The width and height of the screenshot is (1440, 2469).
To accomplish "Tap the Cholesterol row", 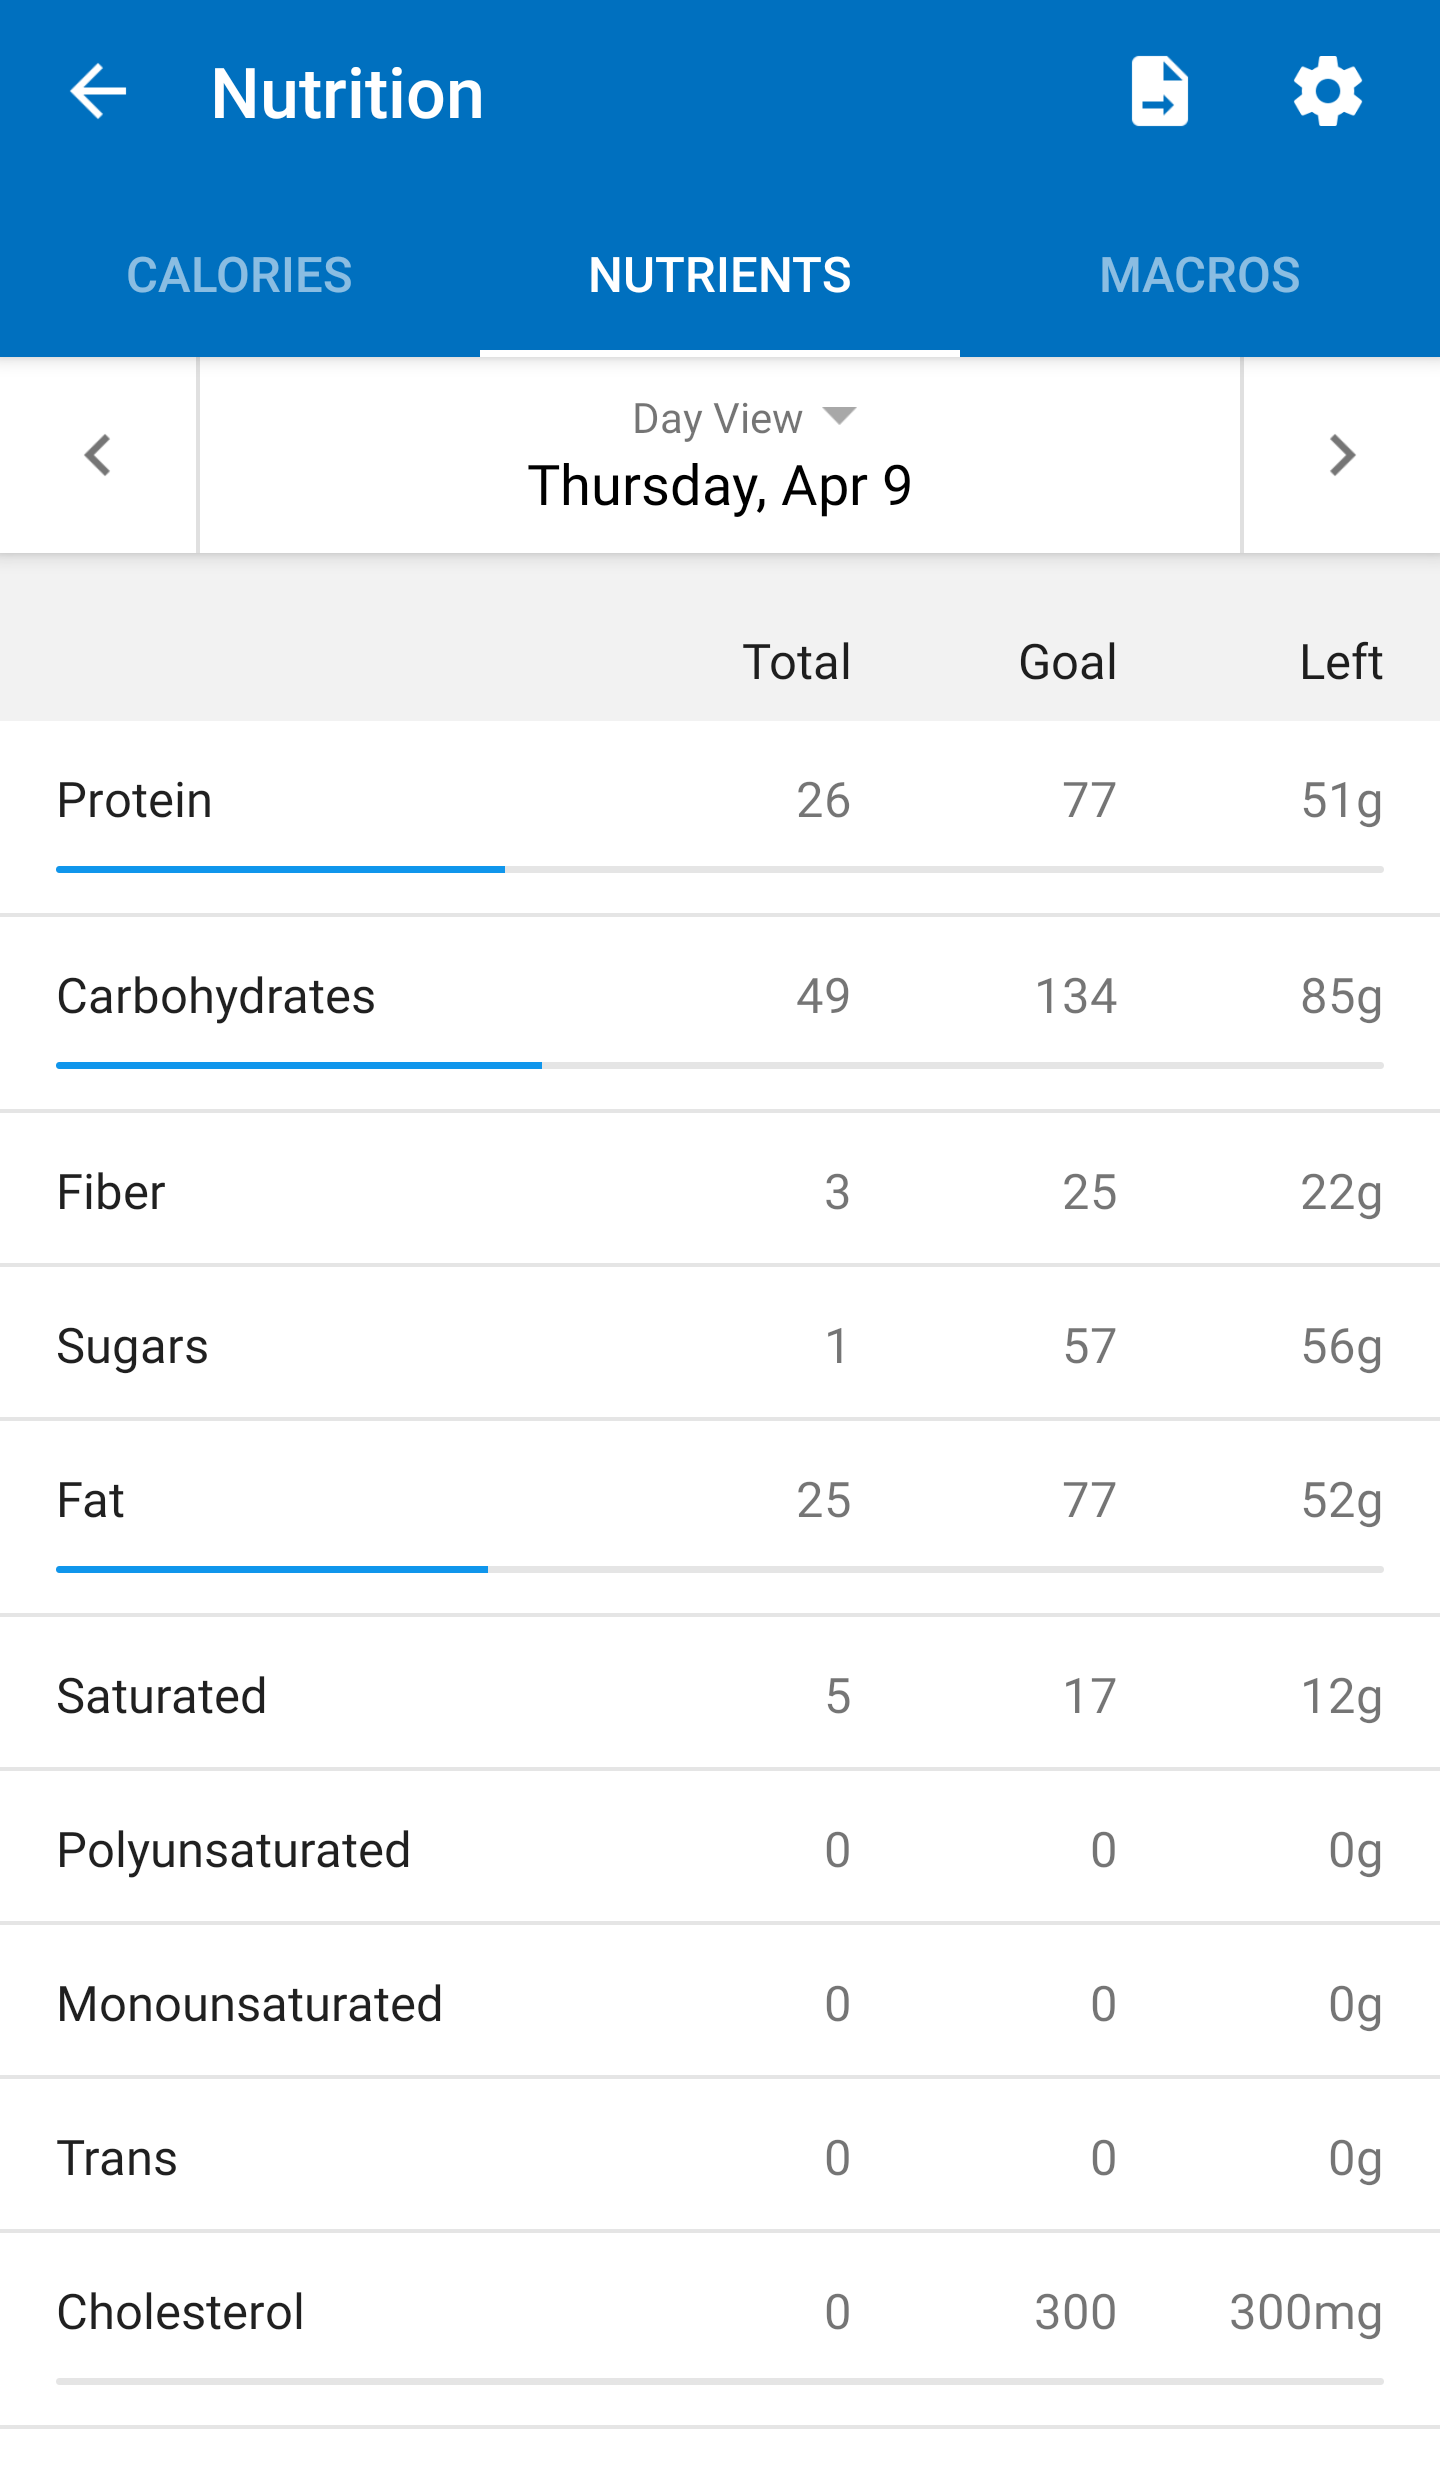I will click(720, 2312).
